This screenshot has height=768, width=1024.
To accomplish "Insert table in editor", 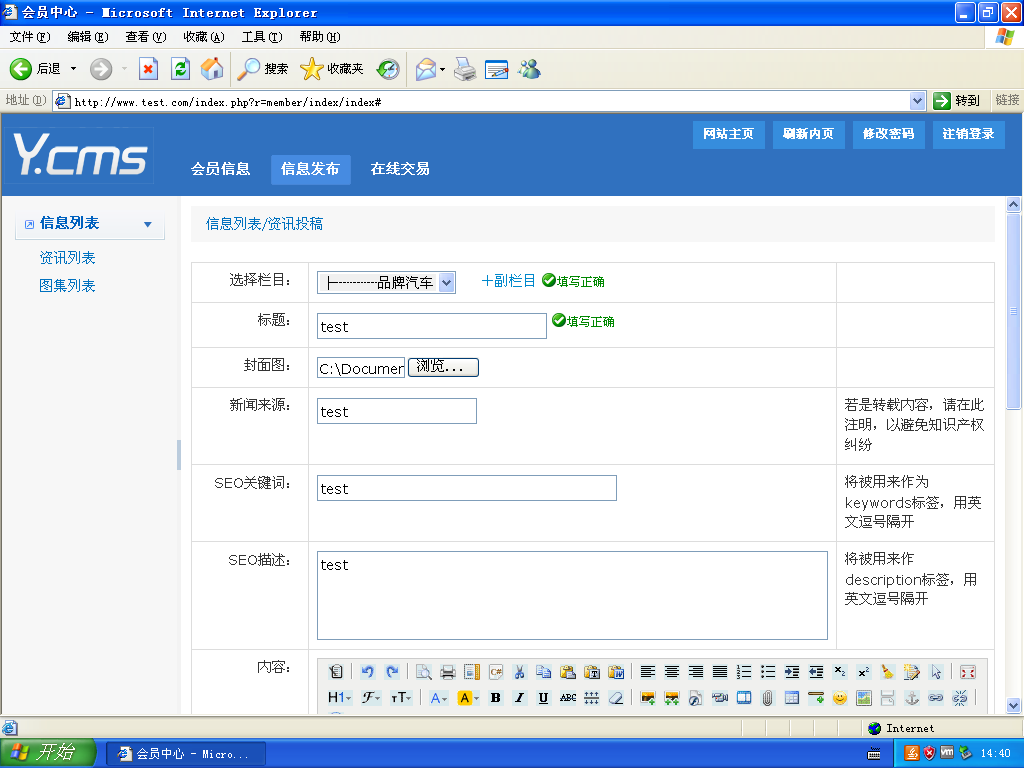I will [x=792, y=697].
